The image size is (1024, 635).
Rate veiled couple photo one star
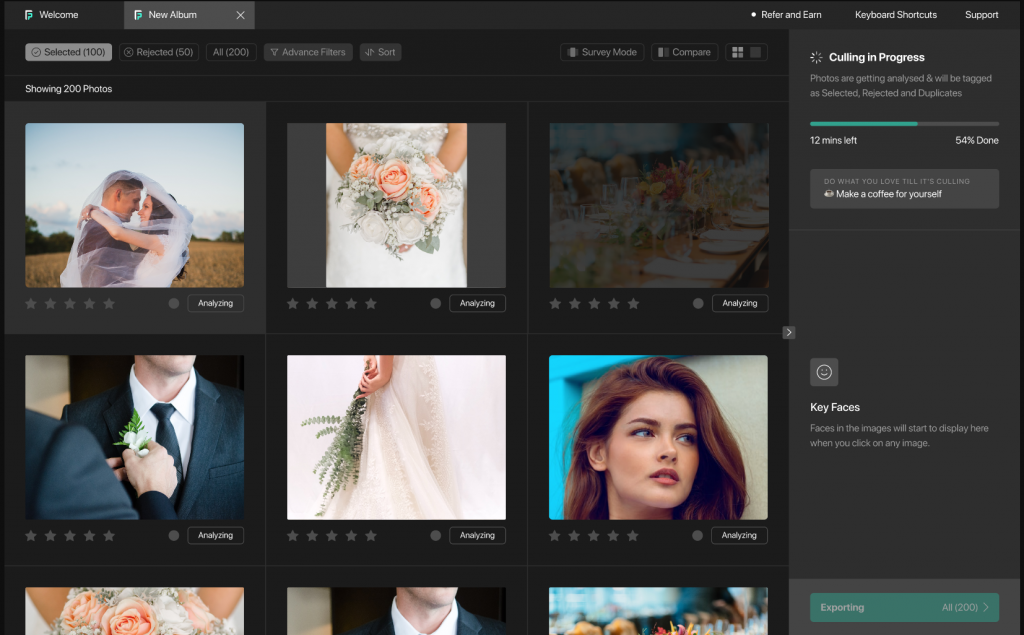coord(31,303)
